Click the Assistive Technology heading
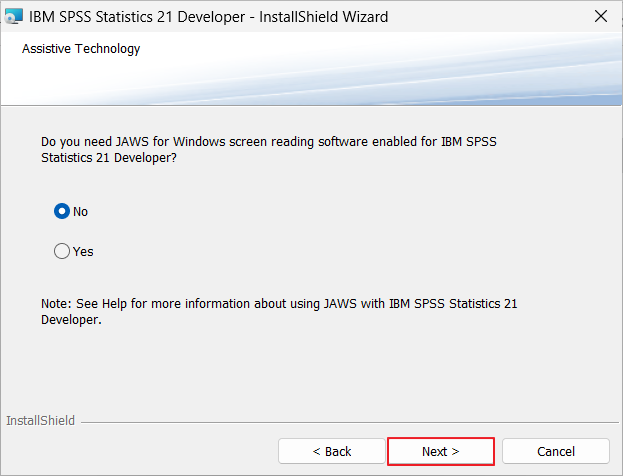The width and height of the screenshot is (623, 476). point(81,48)
